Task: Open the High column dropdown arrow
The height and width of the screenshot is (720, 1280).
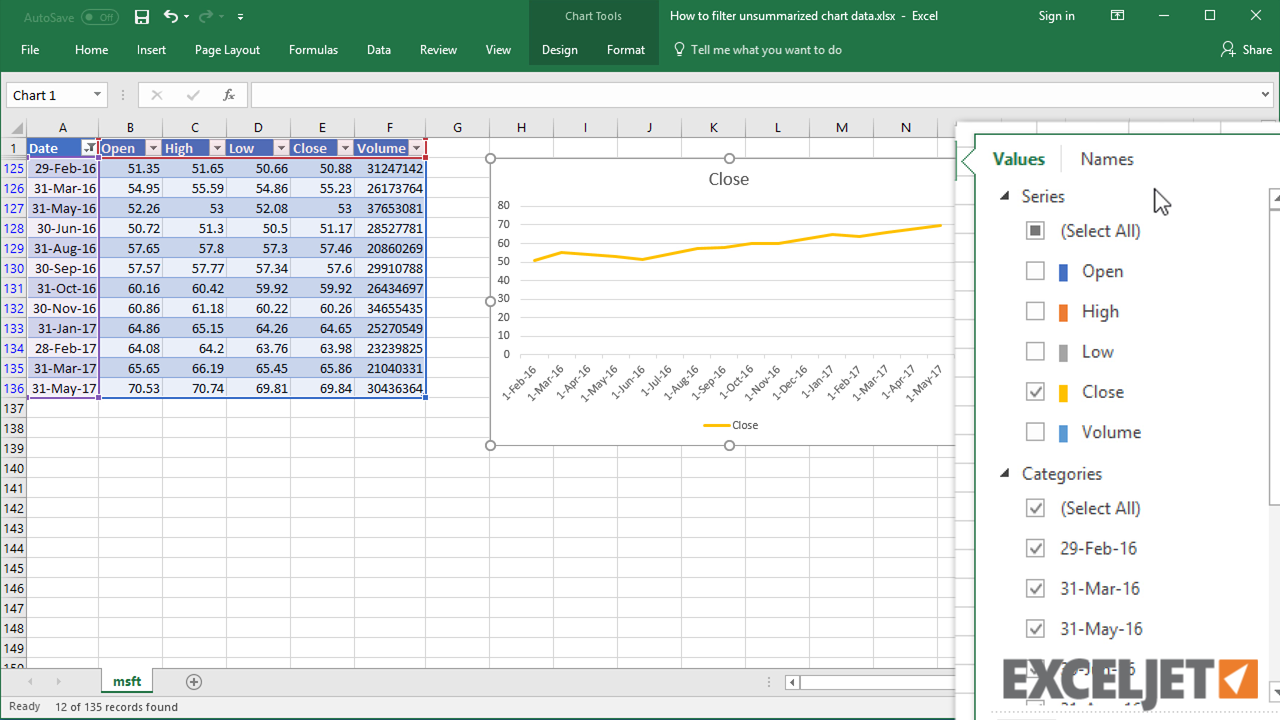Action: tap(216, 147)
